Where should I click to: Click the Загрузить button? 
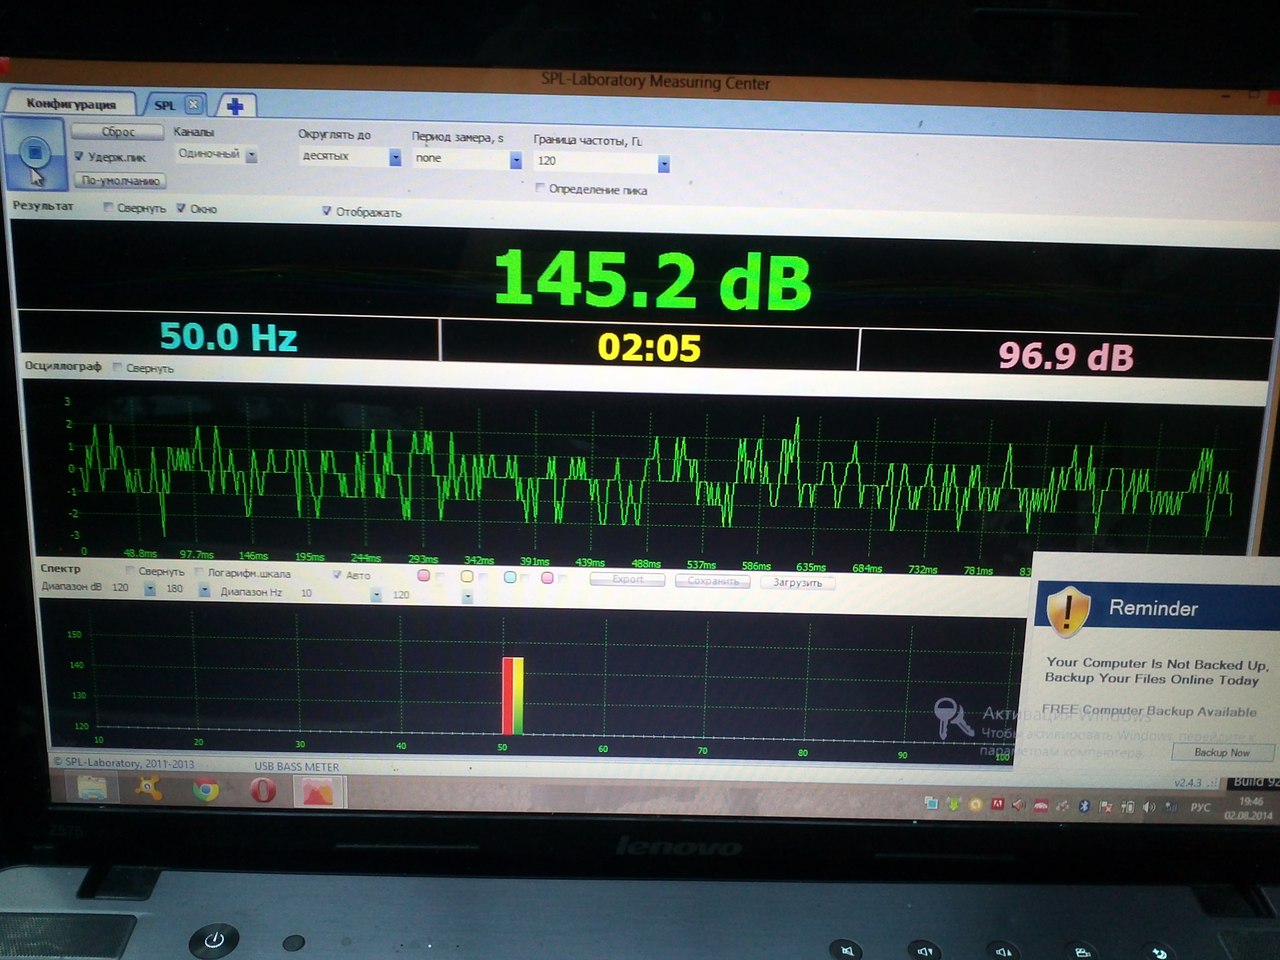pos(797,582)
